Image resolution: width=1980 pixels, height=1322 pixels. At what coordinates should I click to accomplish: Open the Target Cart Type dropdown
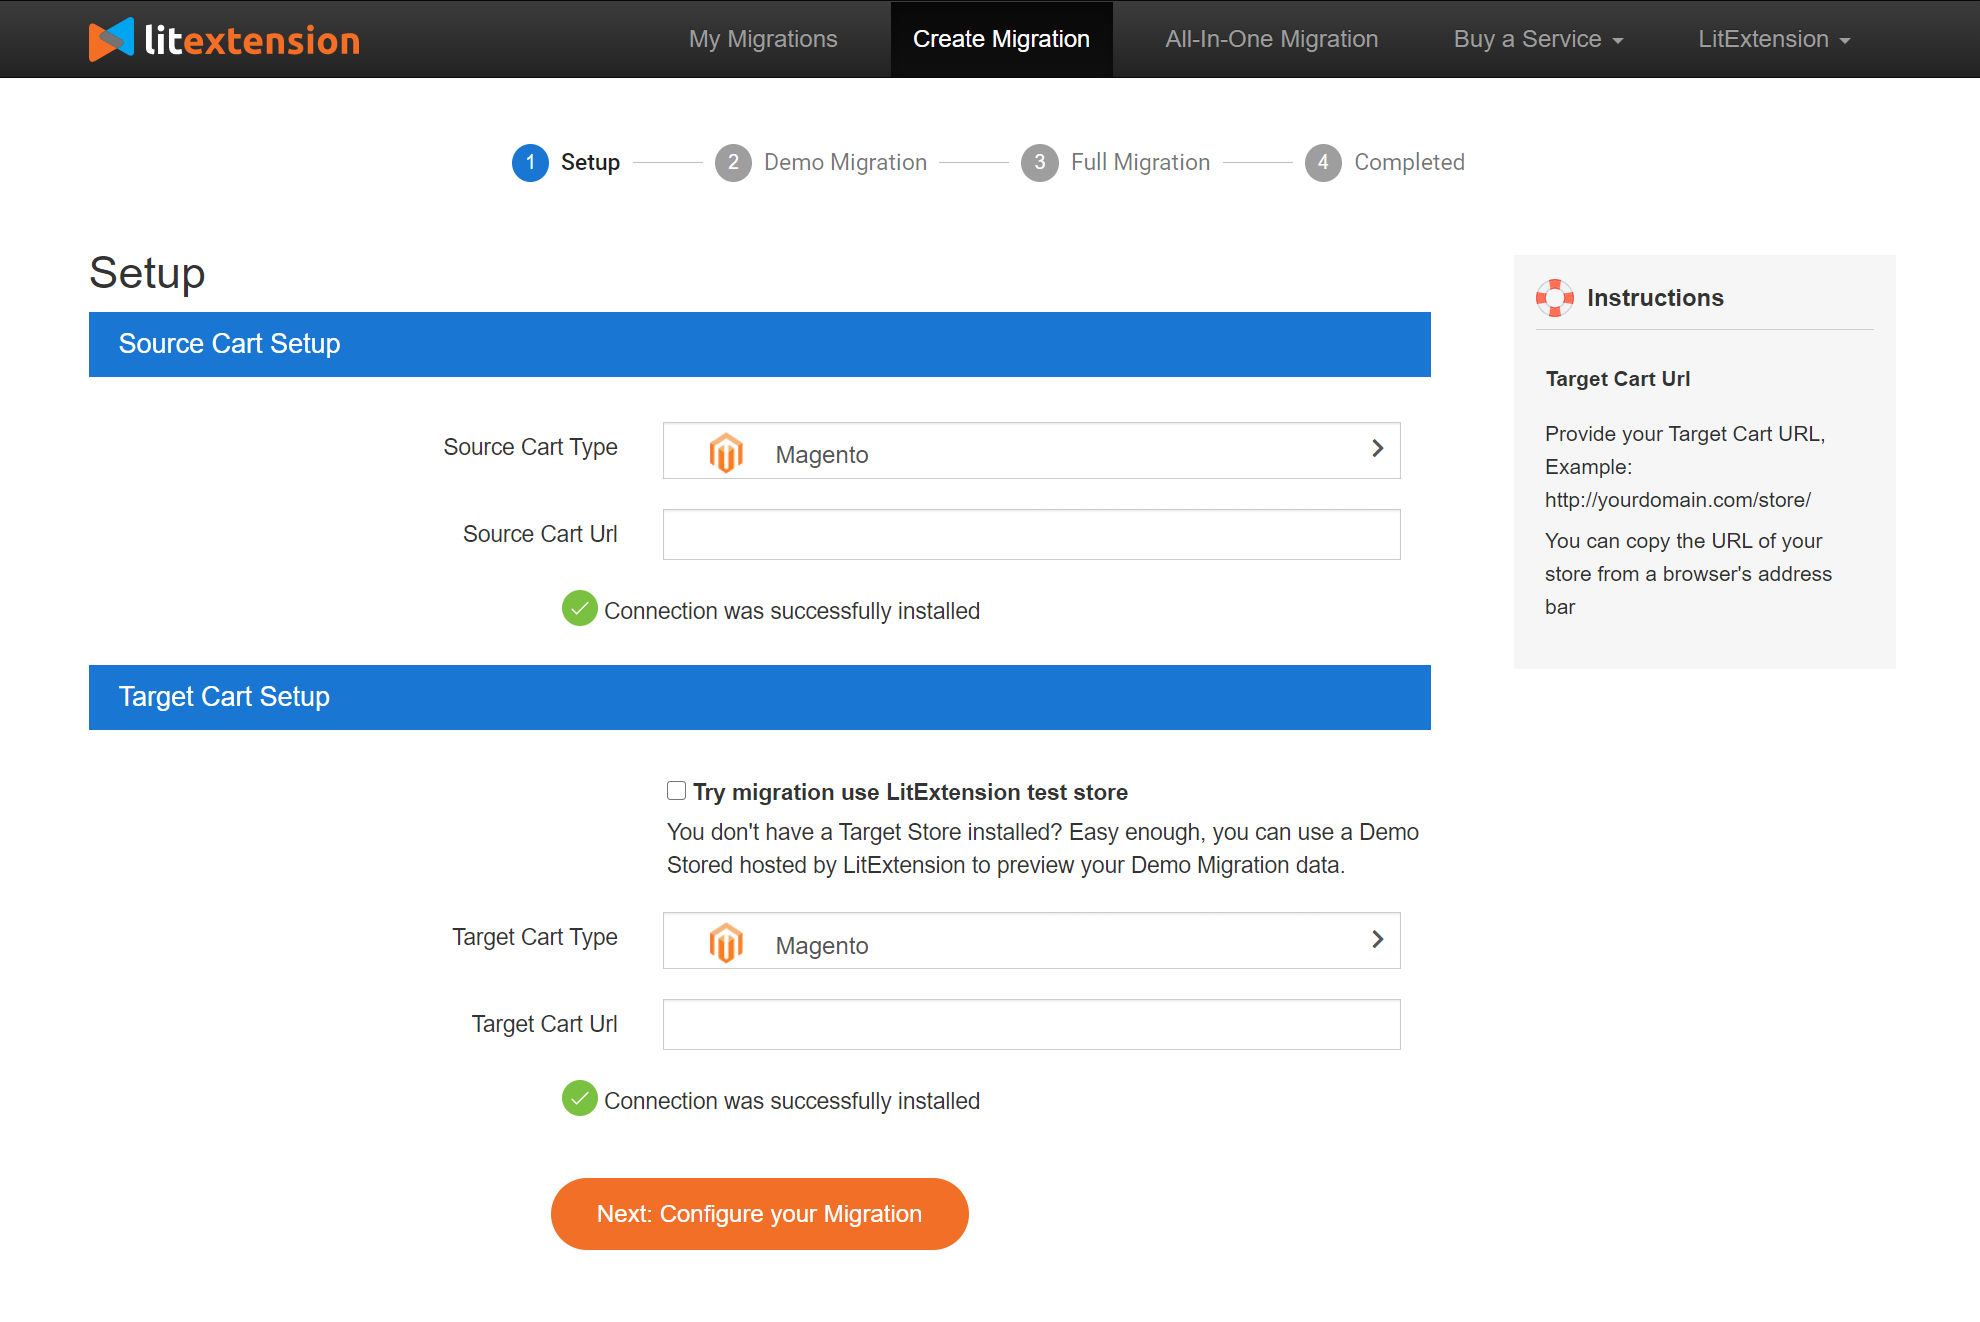coord(1031,940)
